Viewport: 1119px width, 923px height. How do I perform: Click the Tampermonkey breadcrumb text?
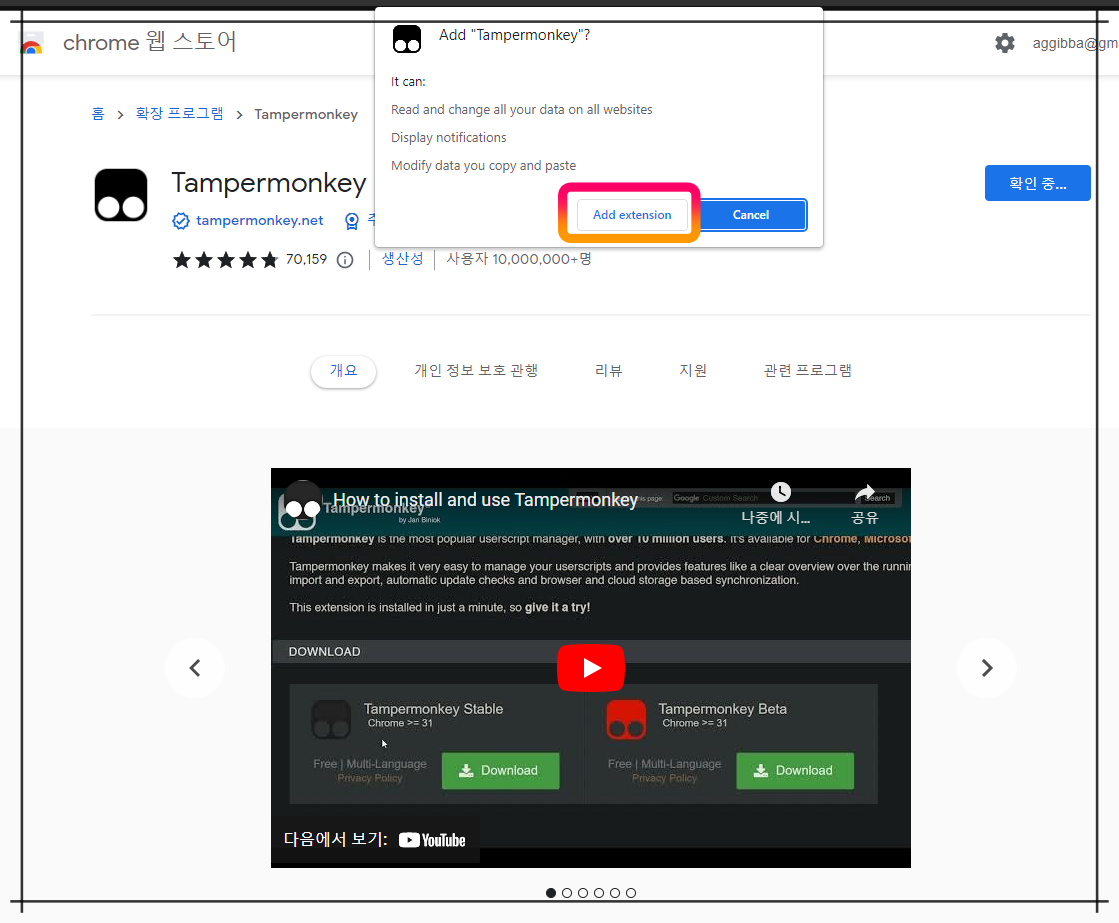pos(306,114)
